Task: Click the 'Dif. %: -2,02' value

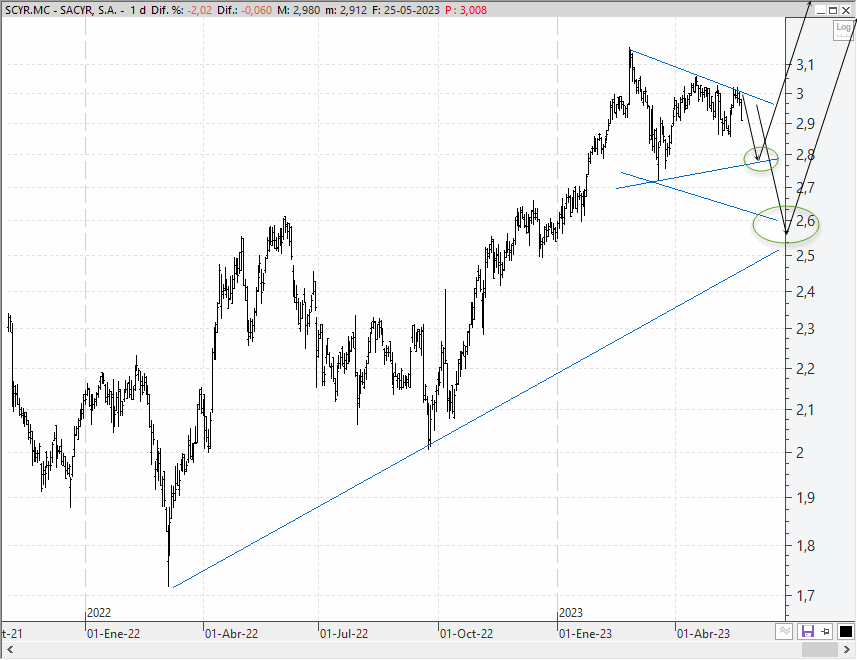Action: point(181,10)
